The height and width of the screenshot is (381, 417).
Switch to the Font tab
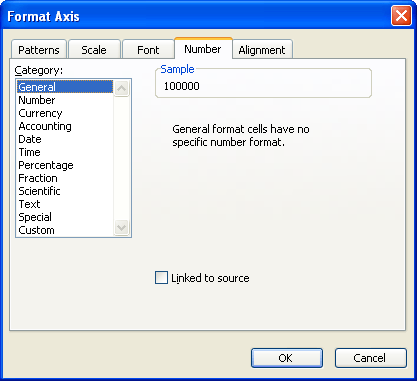pos(148,50)
